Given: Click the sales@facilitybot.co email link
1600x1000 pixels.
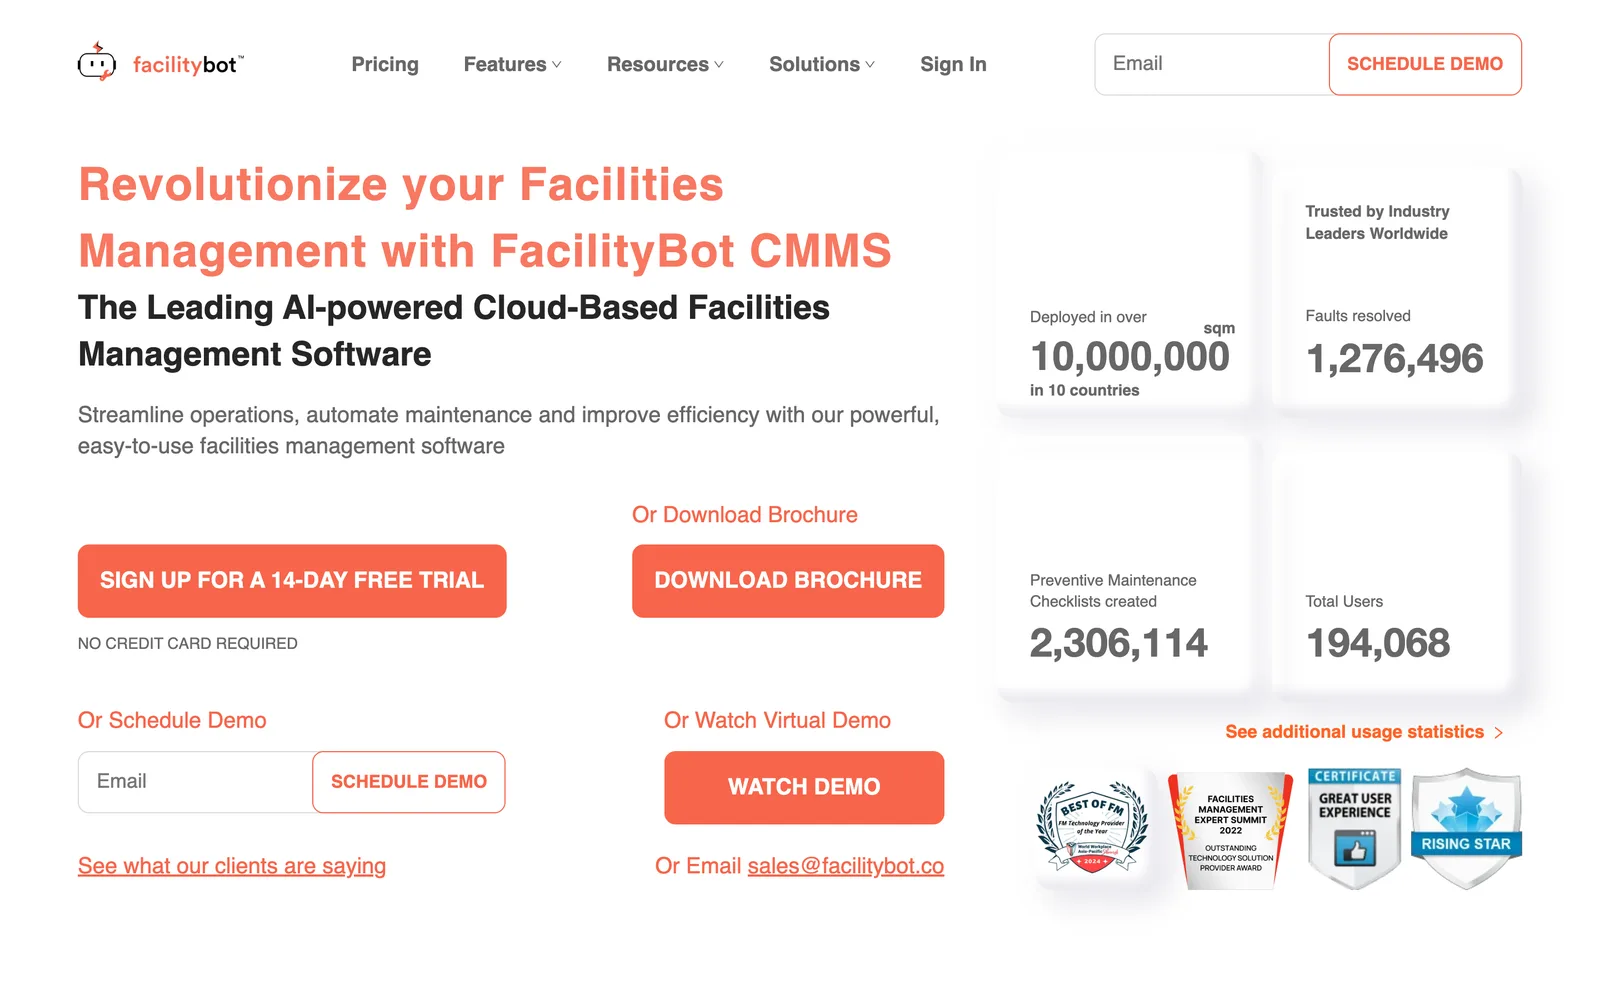Looking at the screenshot, I should click(x=846, y=866).
